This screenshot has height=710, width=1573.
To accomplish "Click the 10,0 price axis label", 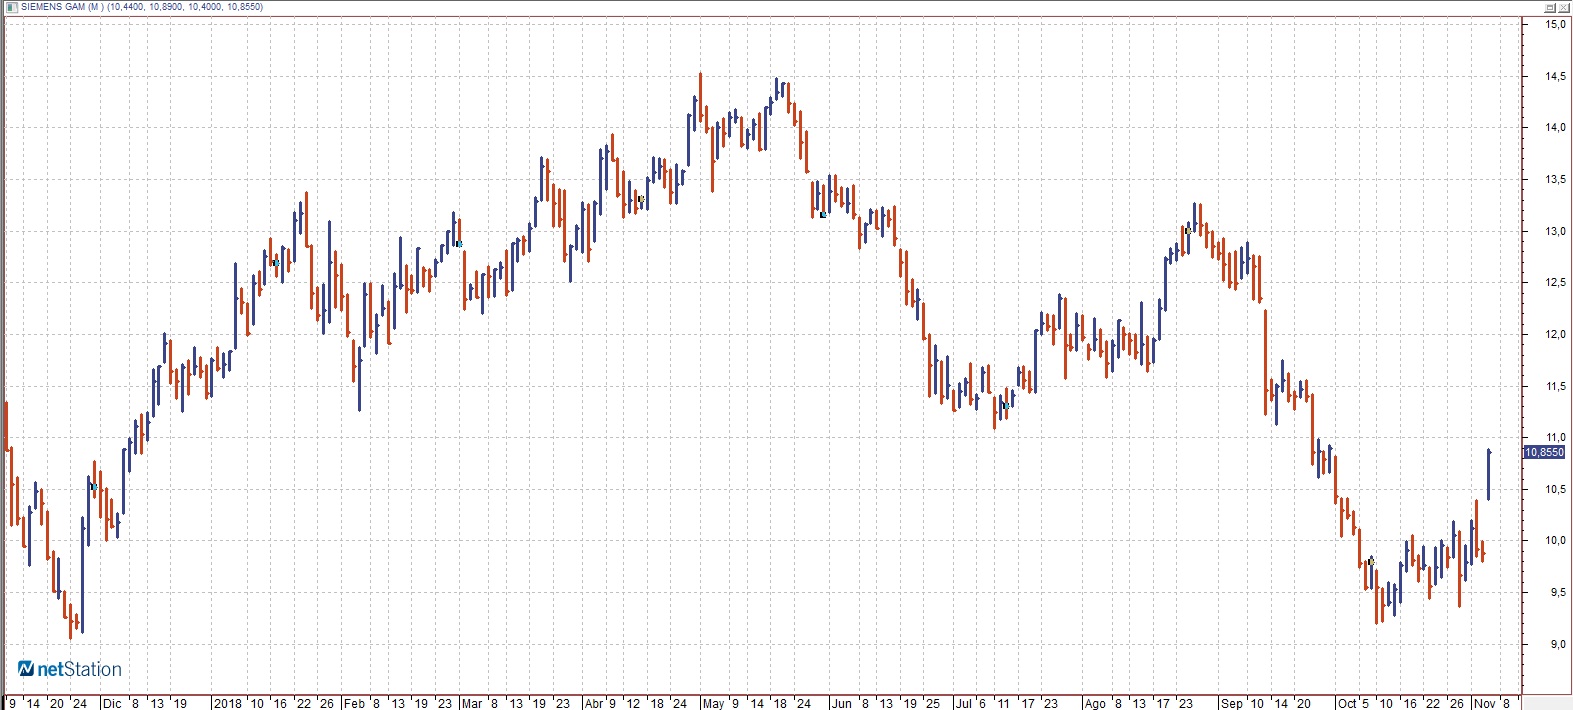I will (1556, 541).
